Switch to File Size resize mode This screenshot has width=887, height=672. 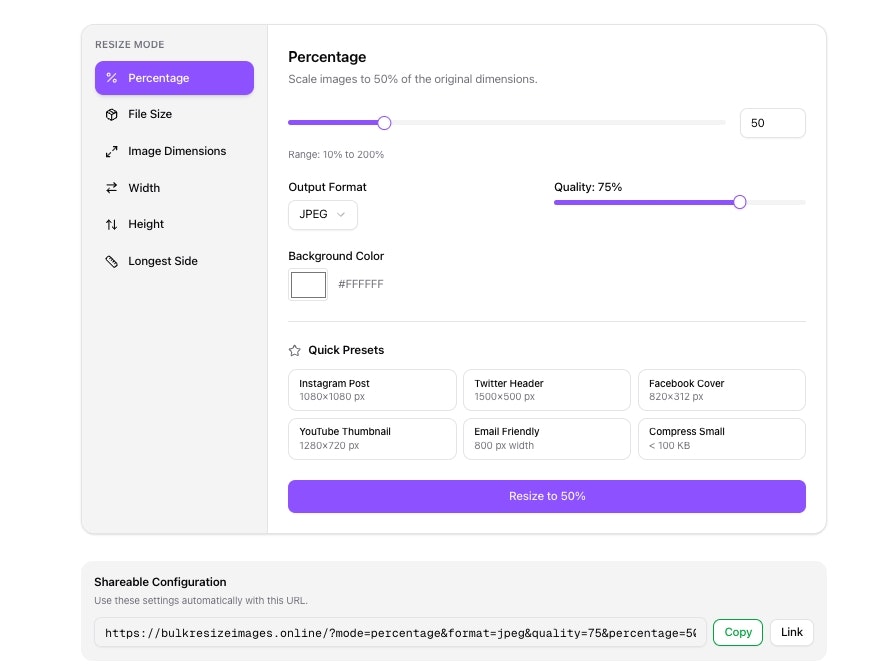point(150,115)
